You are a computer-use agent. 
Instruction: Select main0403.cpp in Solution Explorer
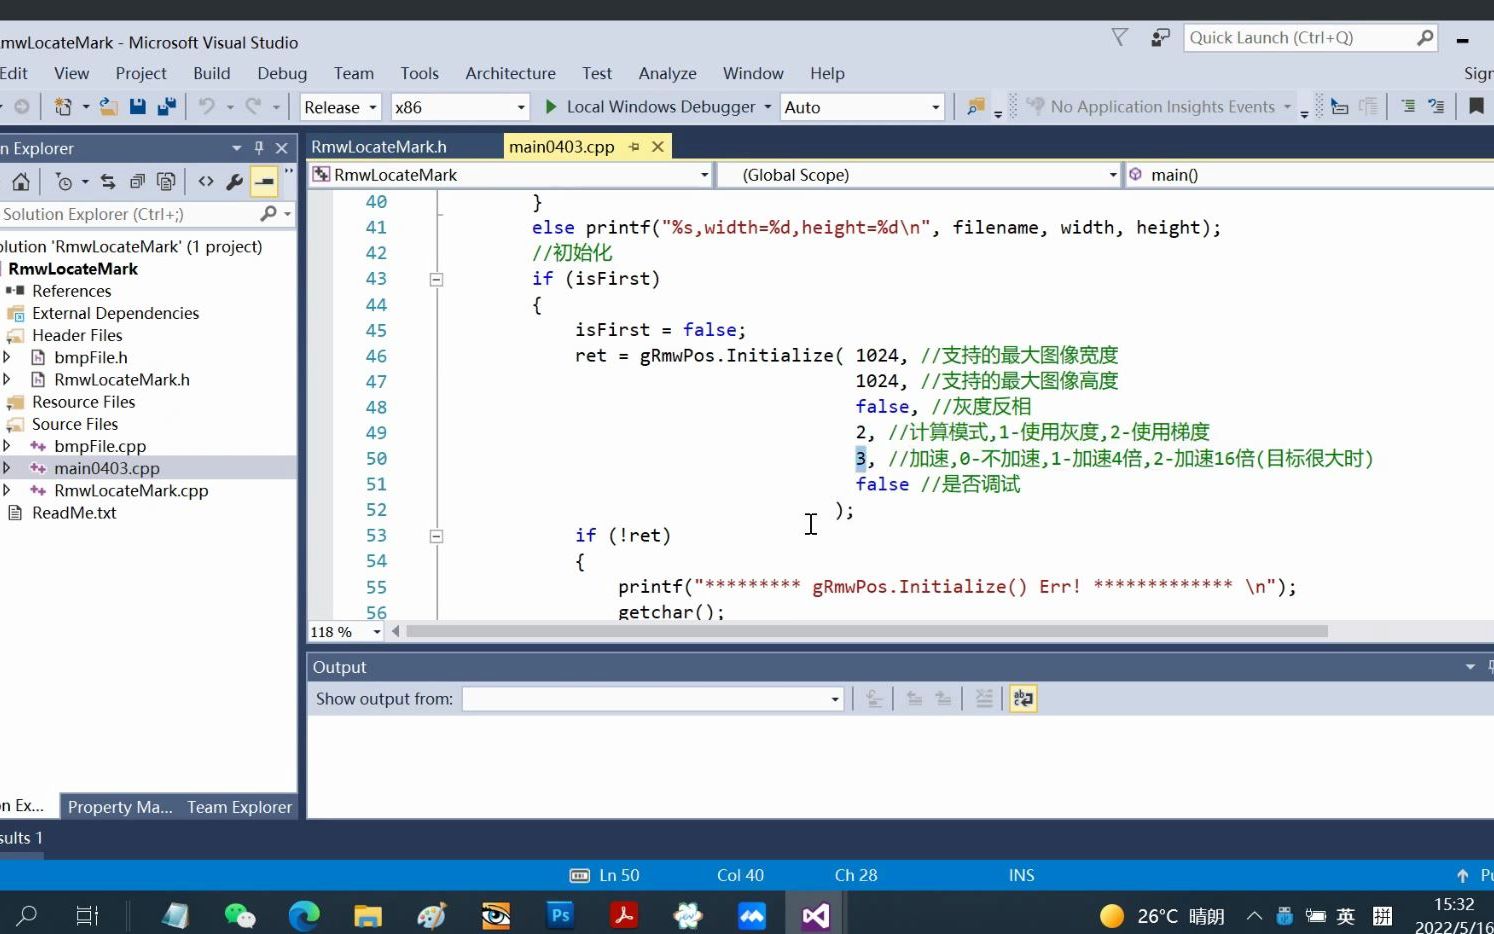coord(106,468)
